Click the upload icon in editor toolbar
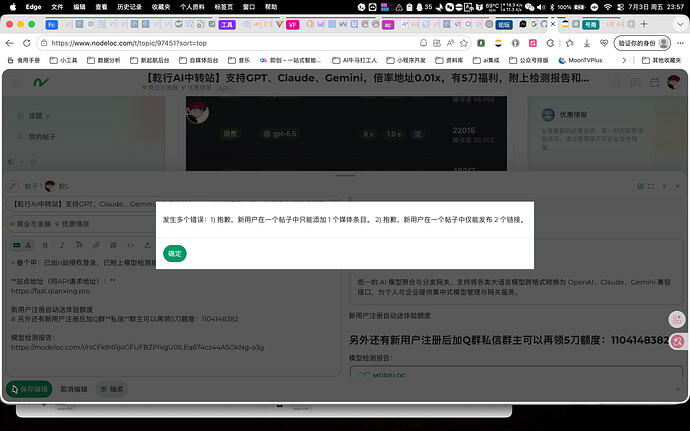Screen dimensions: 690x431 point(147,245)
